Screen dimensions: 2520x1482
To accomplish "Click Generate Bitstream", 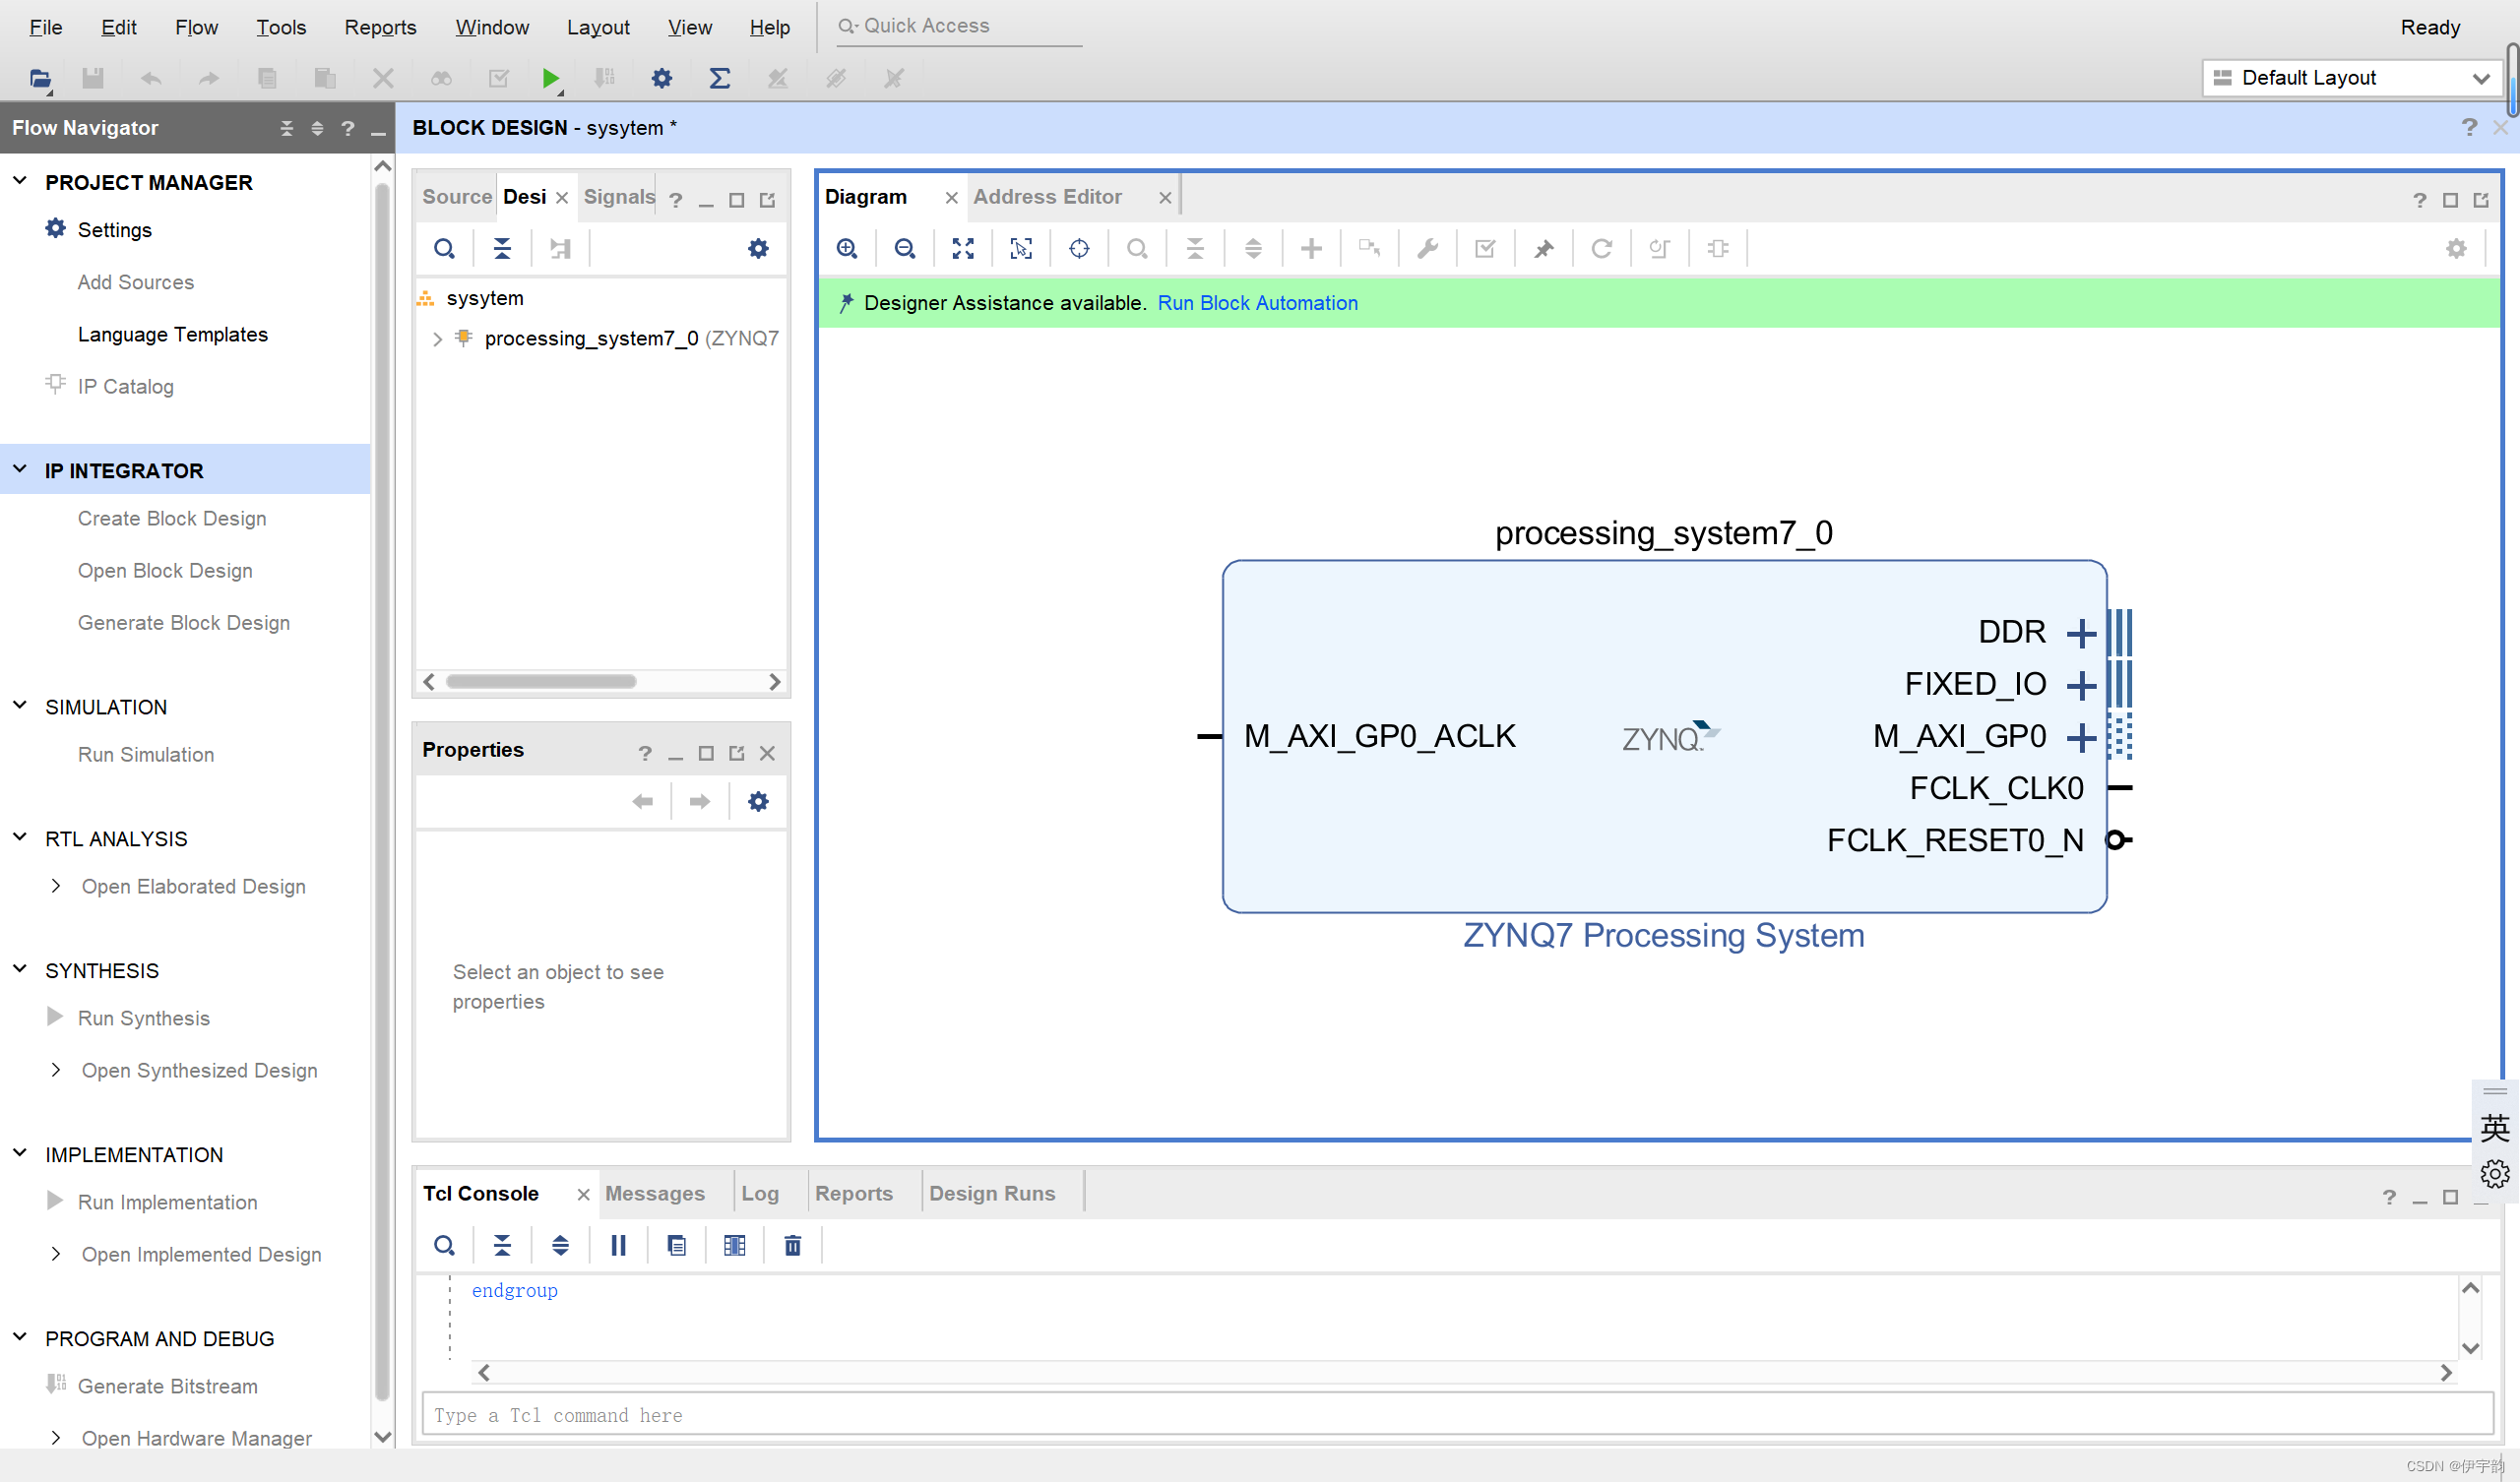I will point(168,1386).
